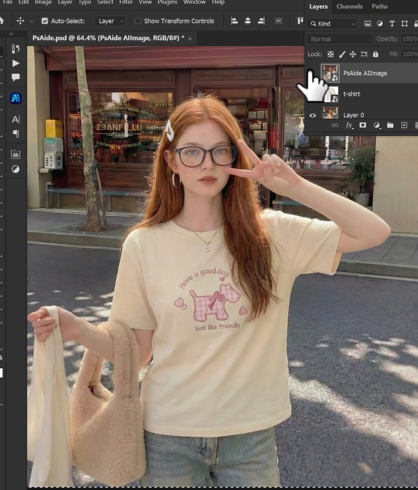Open the Filter menu

click(x=126, y=2)
